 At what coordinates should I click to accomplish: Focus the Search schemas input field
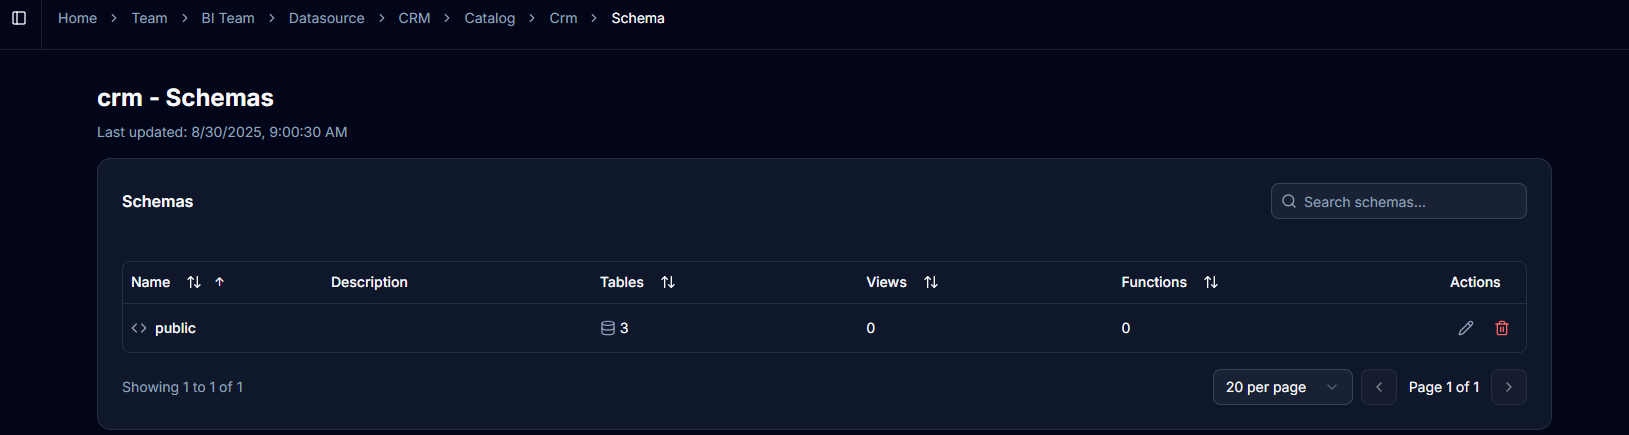(x=1399, y=201)
